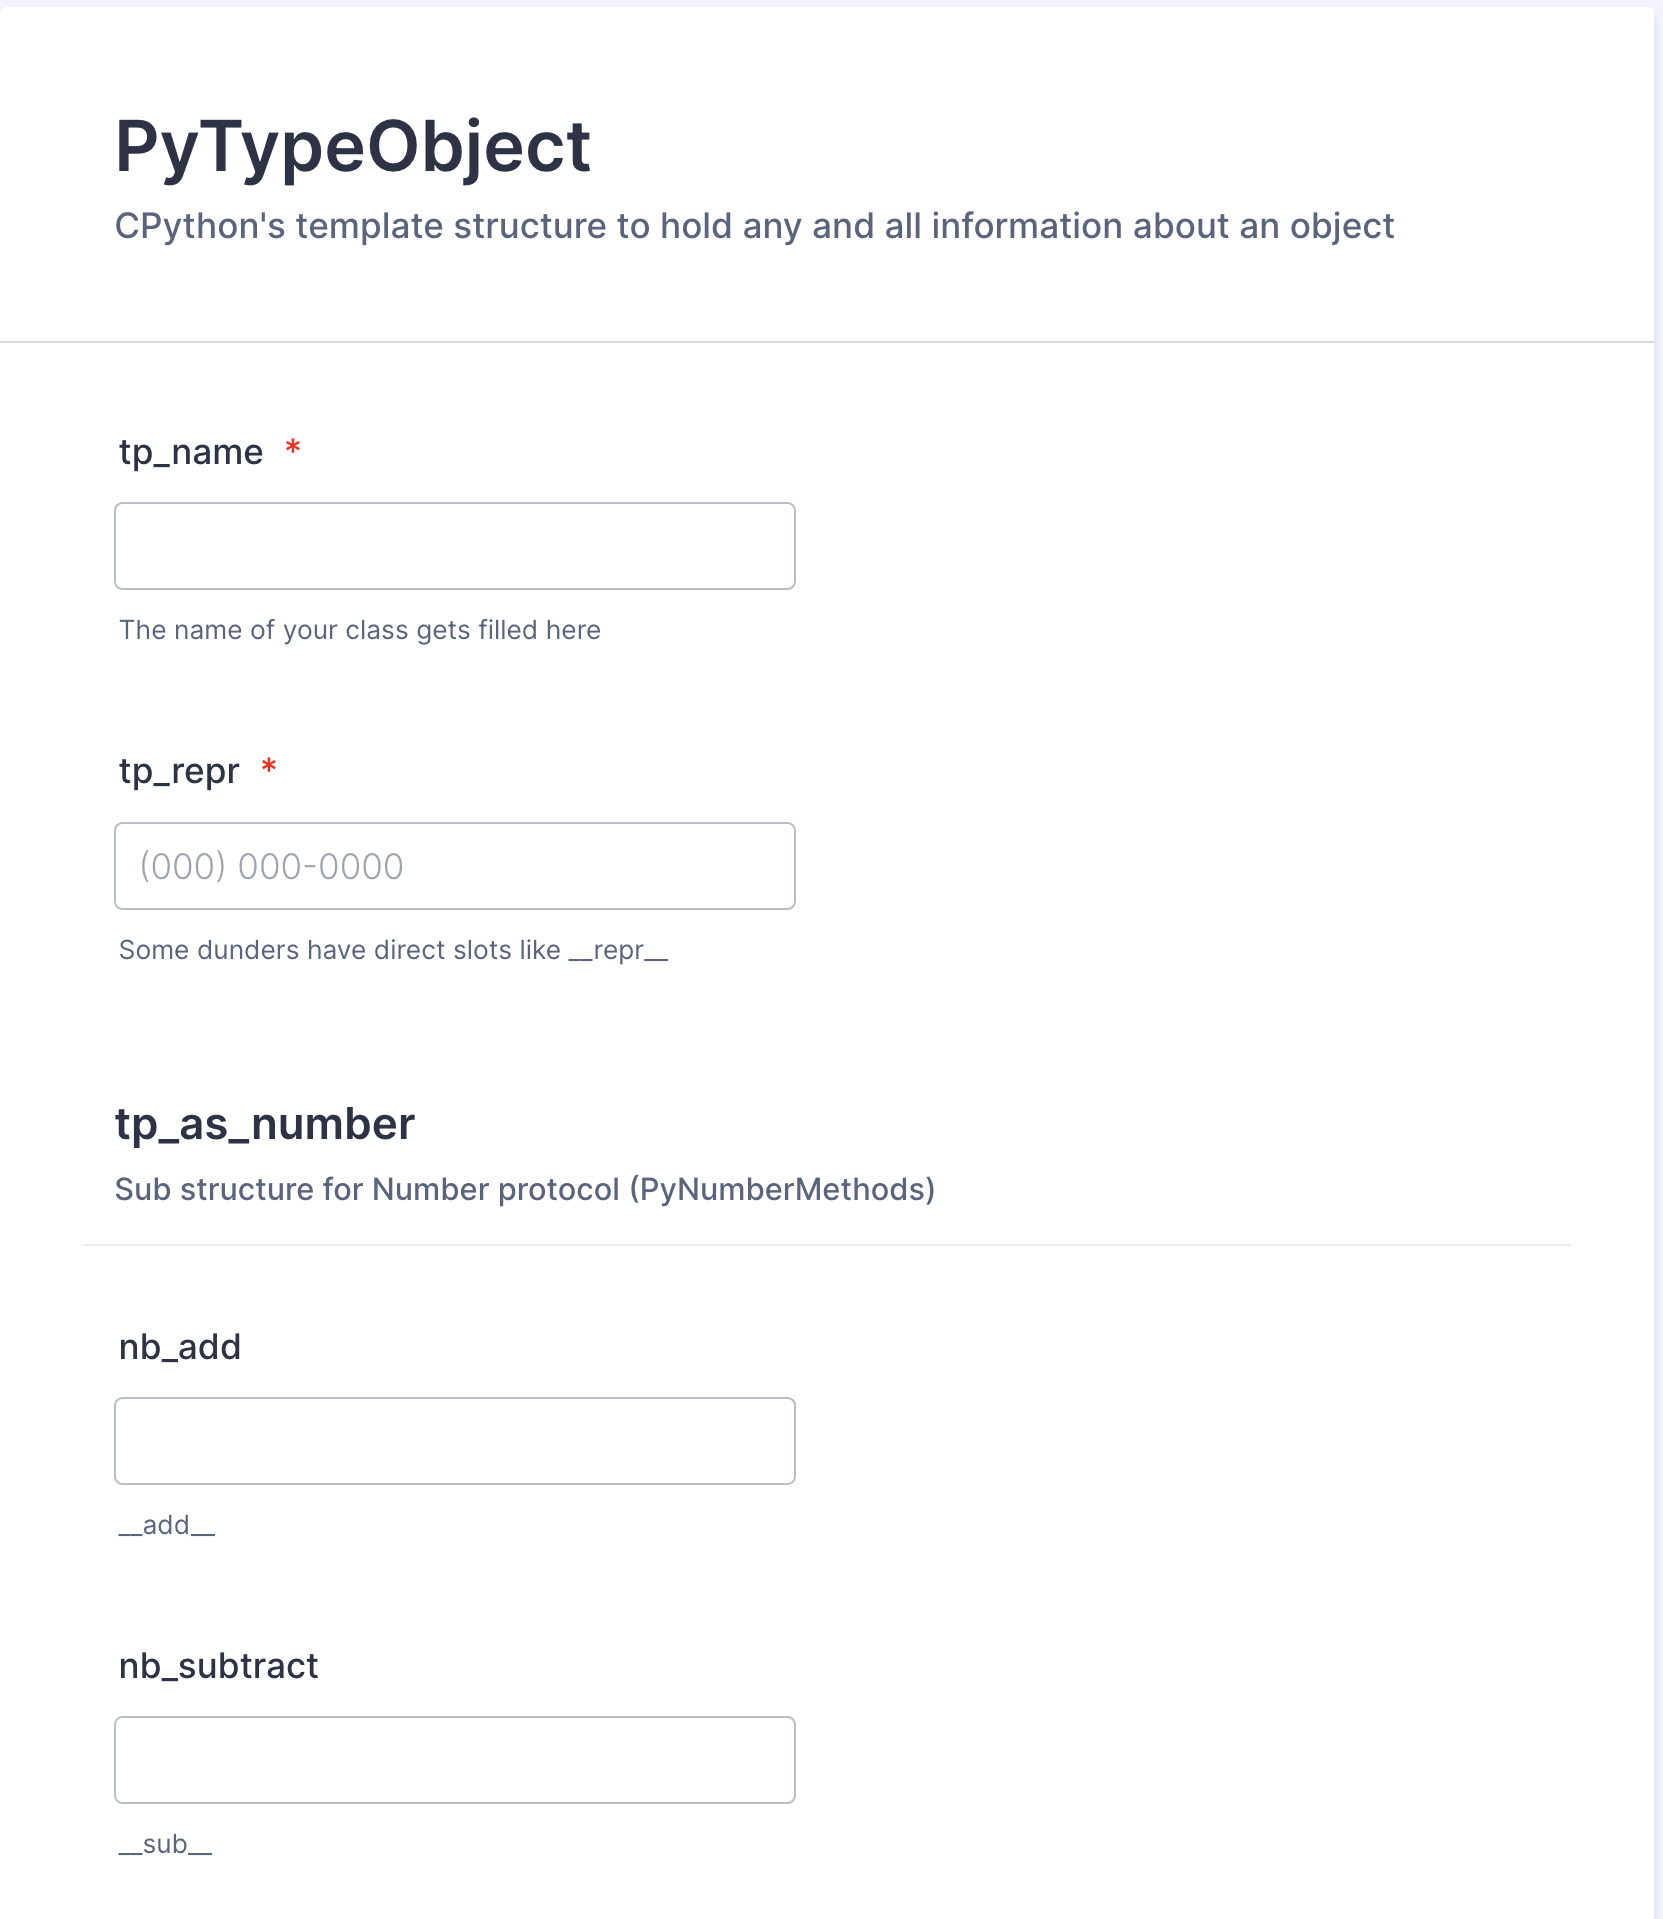Image resolution: width=1663 pixels, height=1919 pixels.
Task: Select the nb_subtract input field
Action: click(x=454, y=1760)
